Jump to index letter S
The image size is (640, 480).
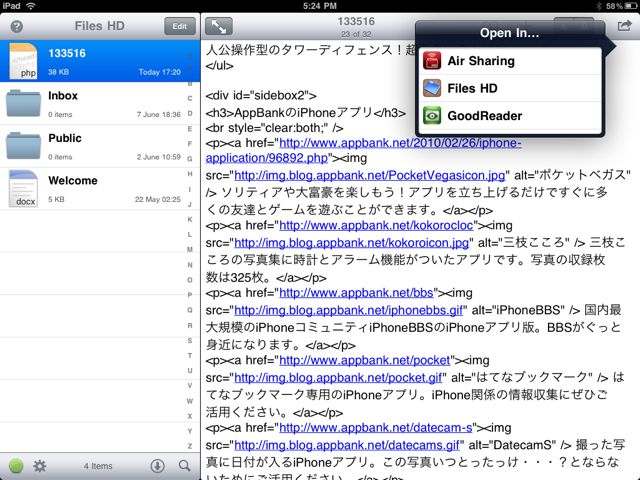click(x=190, y=340)
